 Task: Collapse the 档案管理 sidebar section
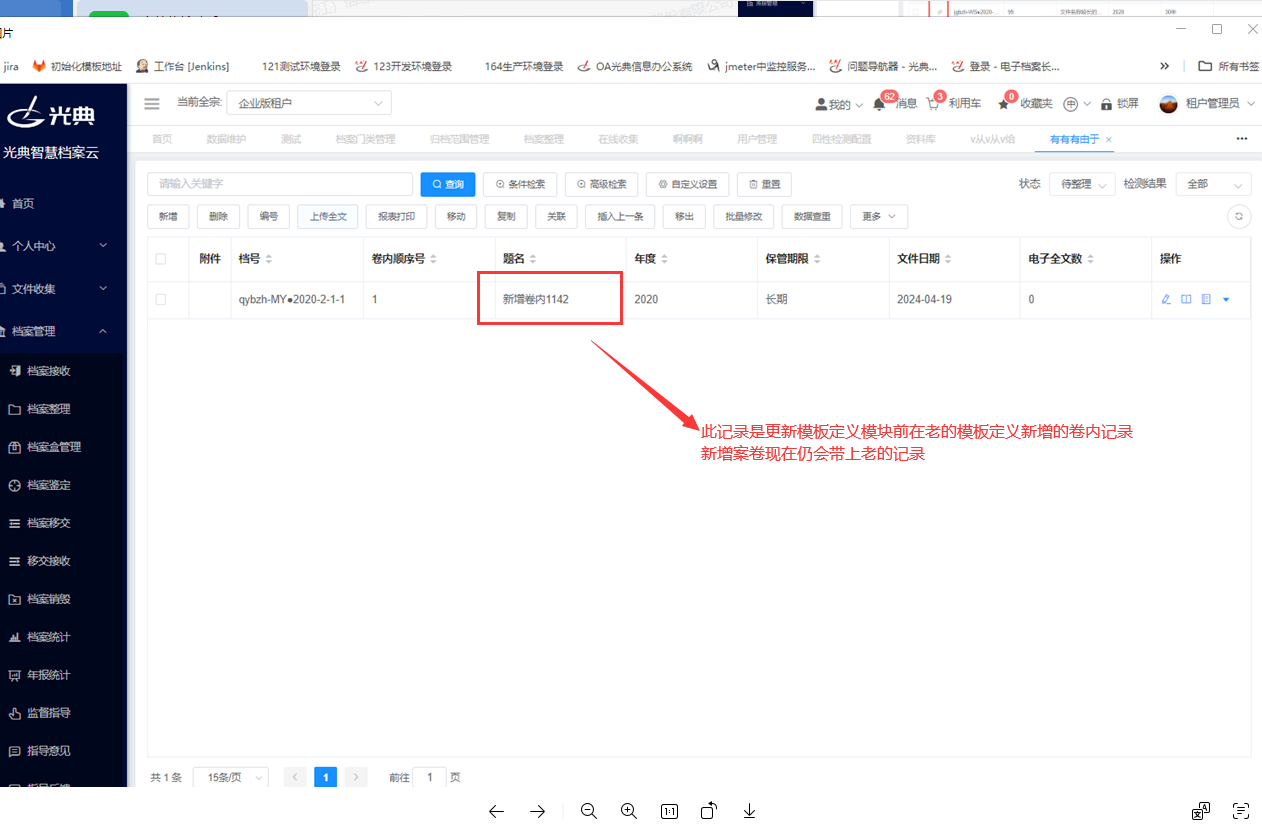(63, 331)
